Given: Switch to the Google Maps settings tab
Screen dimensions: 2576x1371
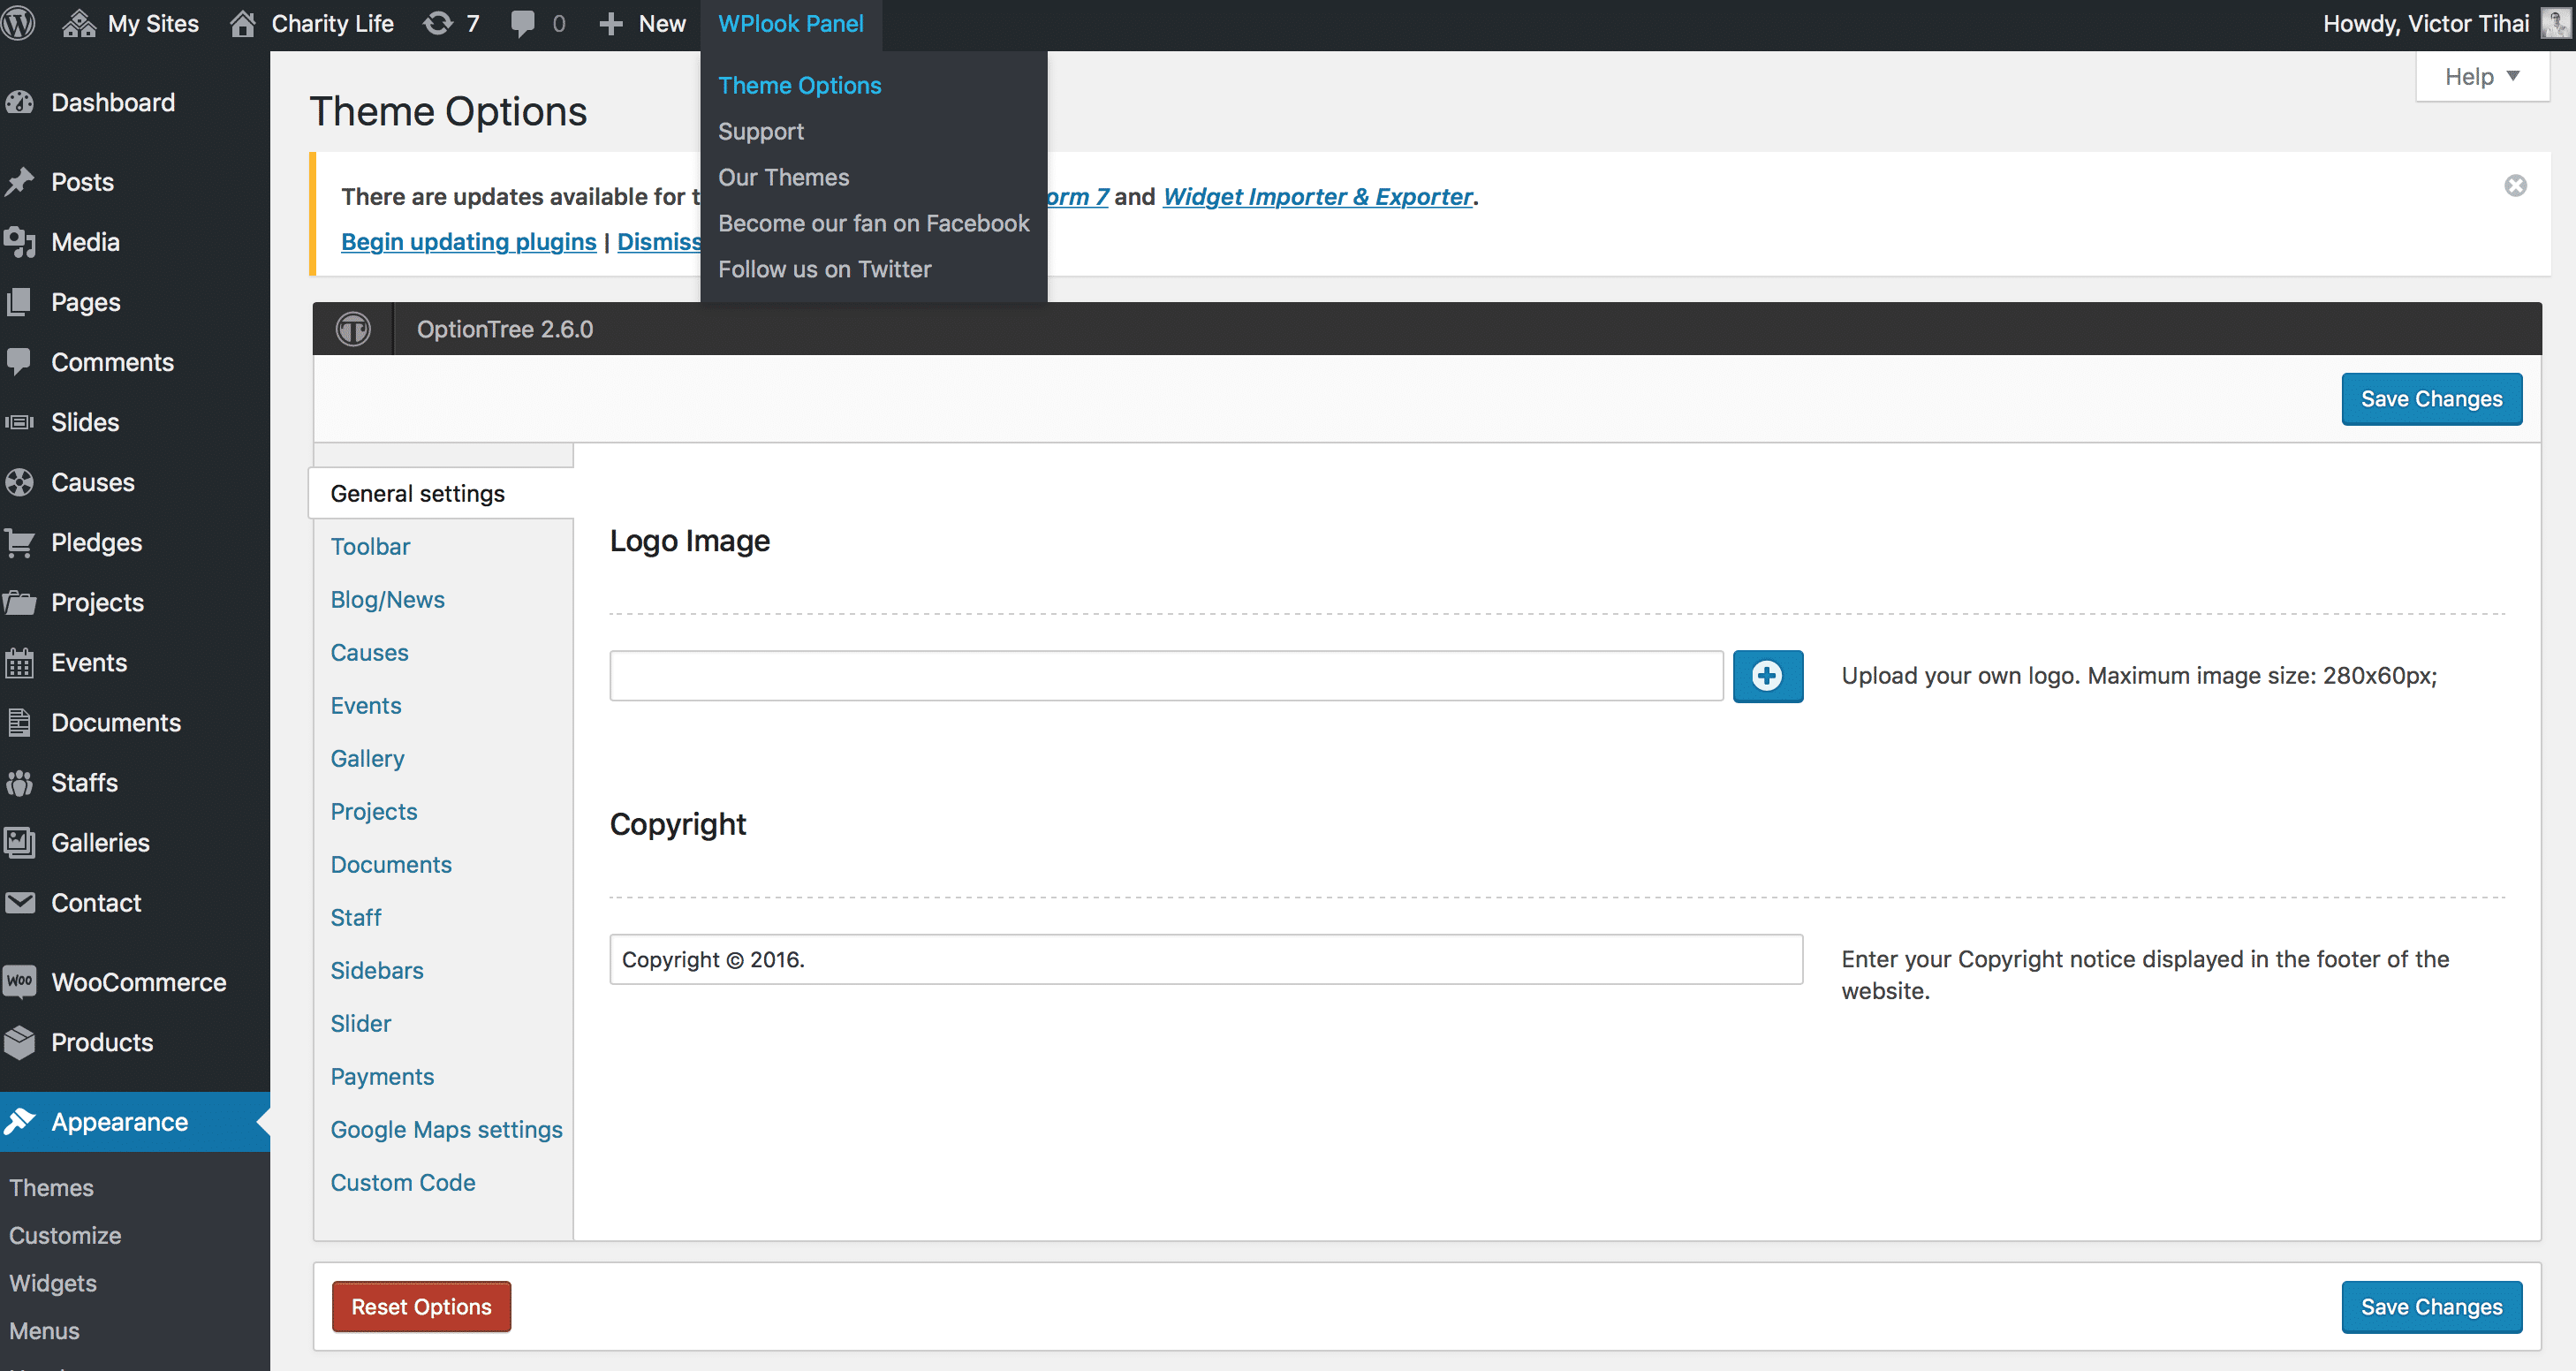Looking at the screenshot, I should tap(446, 1129).
